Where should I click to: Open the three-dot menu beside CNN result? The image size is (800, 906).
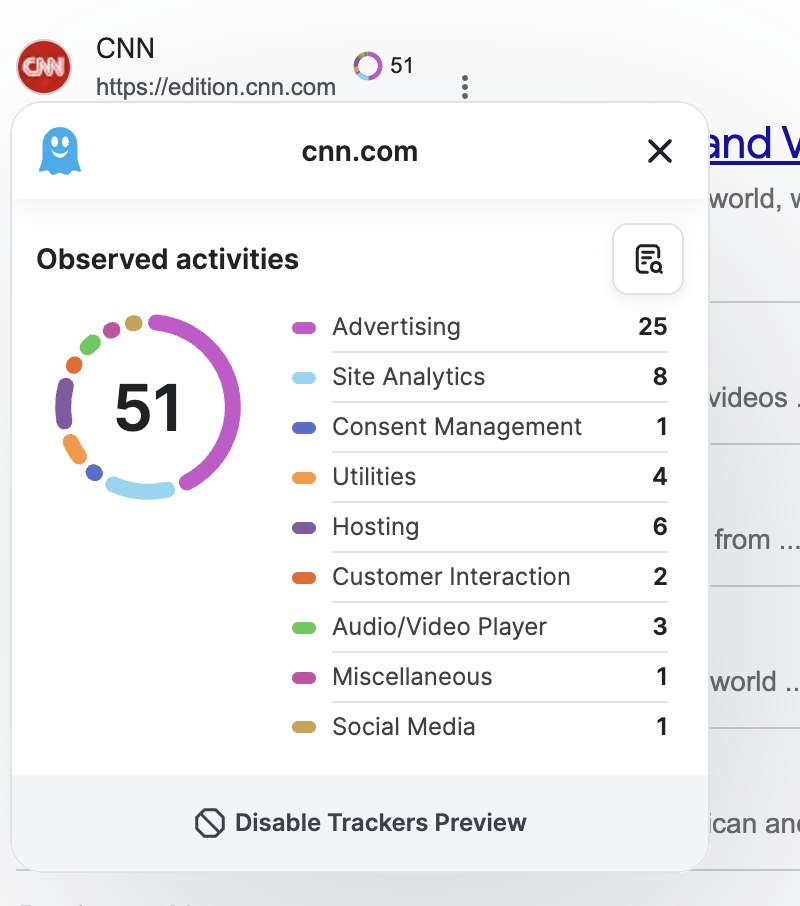465,87
